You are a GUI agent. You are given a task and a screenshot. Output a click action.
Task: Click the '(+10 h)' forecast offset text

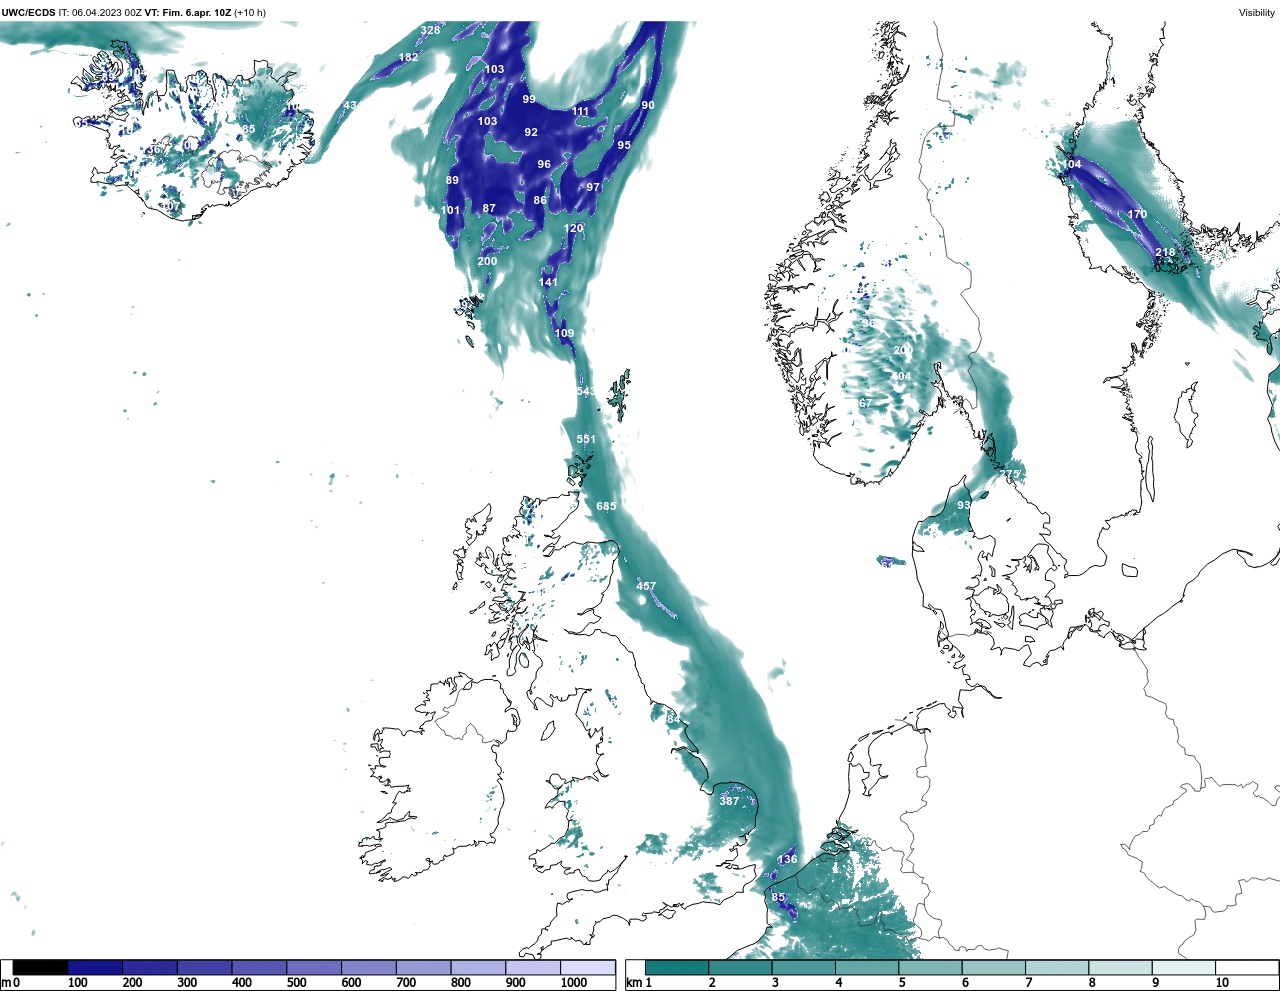click(x=250, y=13)
